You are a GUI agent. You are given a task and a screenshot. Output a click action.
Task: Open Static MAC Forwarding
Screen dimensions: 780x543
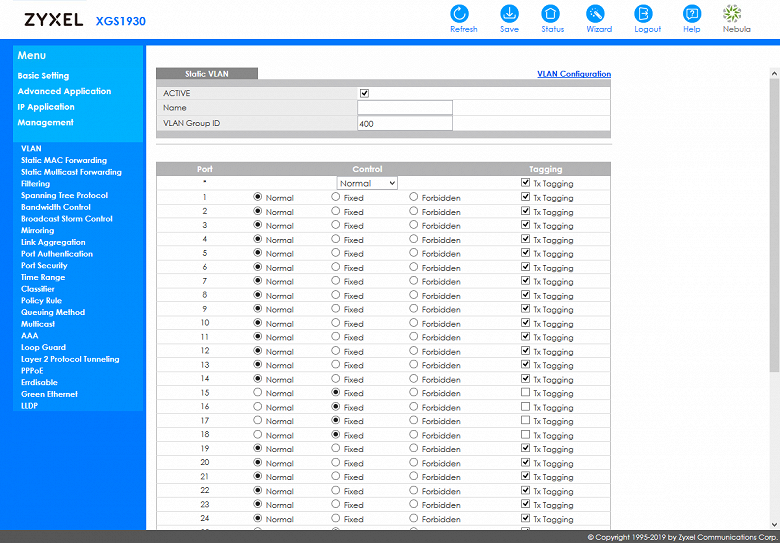click(64, 160)
